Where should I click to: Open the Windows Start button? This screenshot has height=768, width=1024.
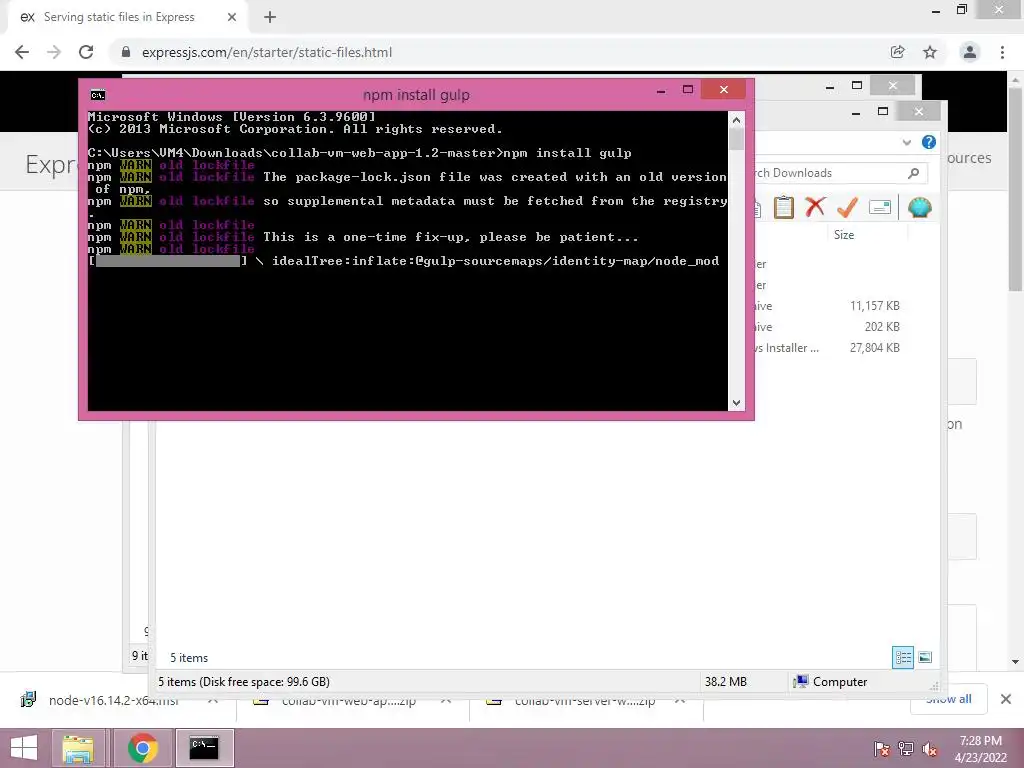pyautogui.click(x=24, y=748)
